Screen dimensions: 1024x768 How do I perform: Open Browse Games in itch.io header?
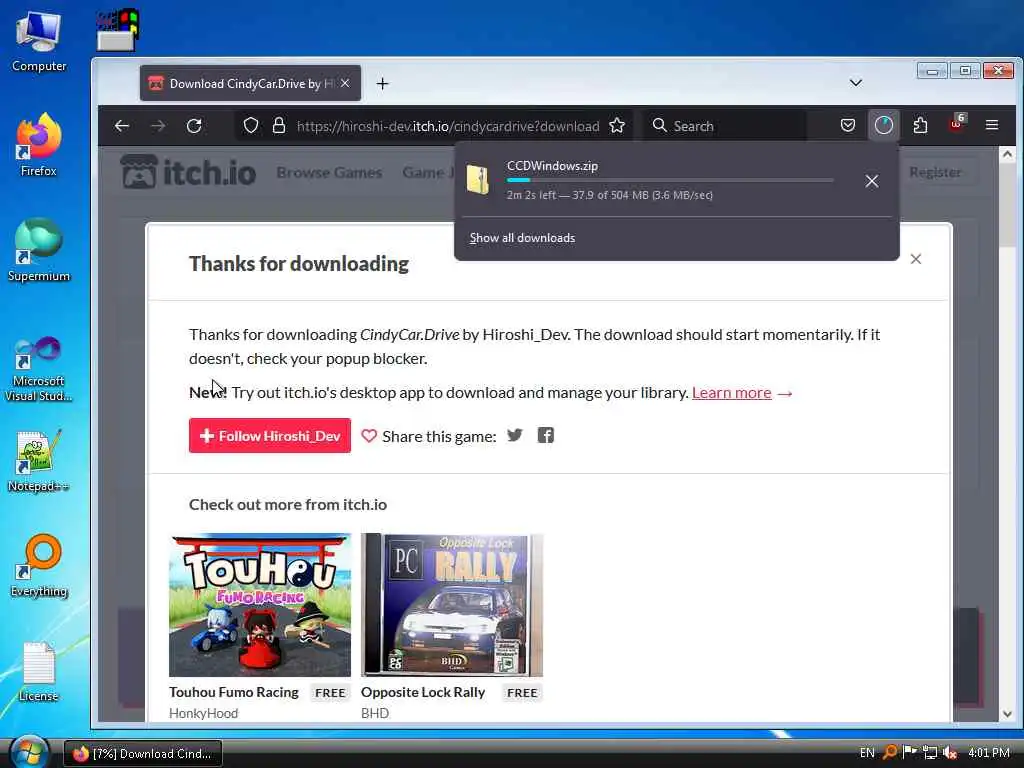(329, 172)
